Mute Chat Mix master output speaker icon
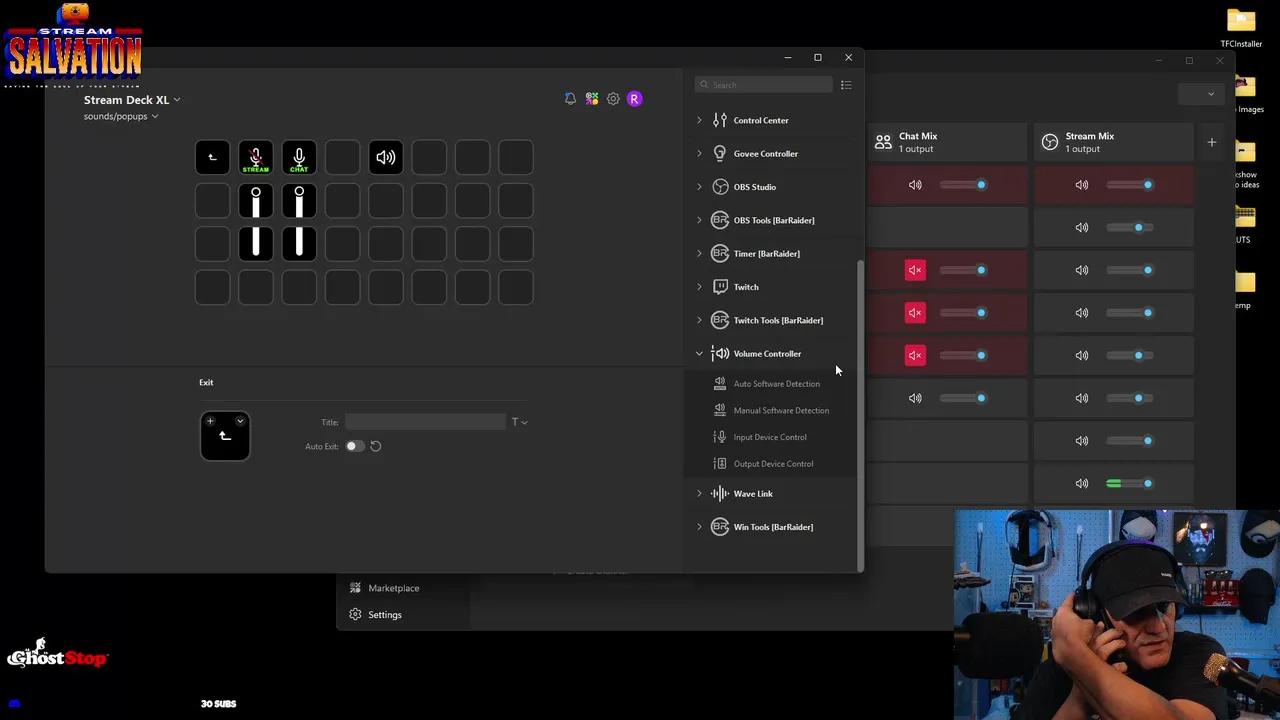 tap(915, 185)
